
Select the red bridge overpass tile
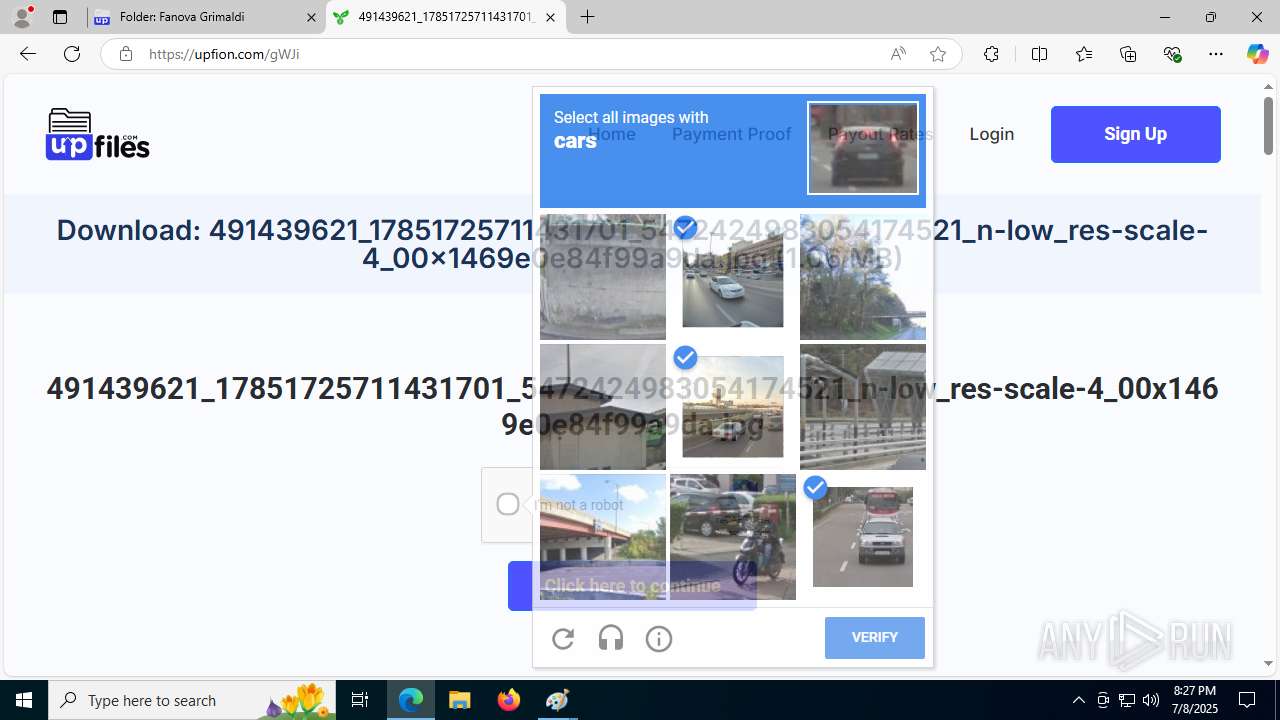(x=603, y=537)
